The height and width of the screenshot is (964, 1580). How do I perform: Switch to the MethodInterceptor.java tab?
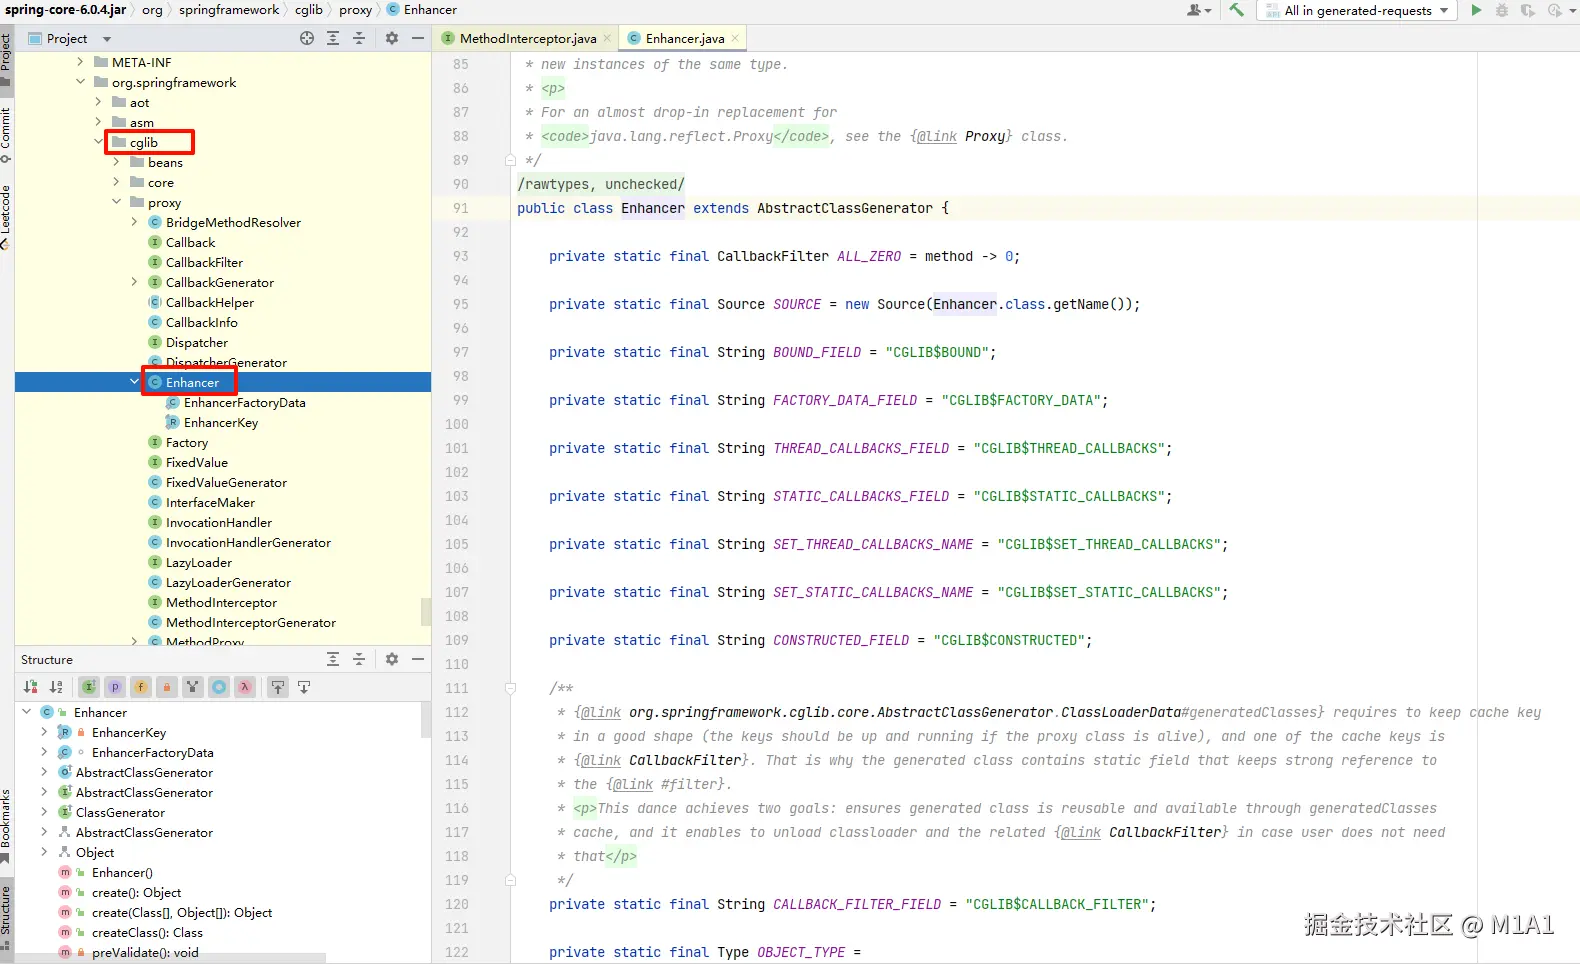pos(527,38)
